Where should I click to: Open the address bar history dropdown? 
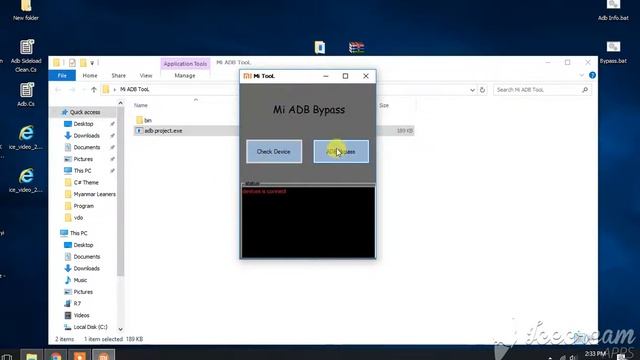(x=472, y=90)
